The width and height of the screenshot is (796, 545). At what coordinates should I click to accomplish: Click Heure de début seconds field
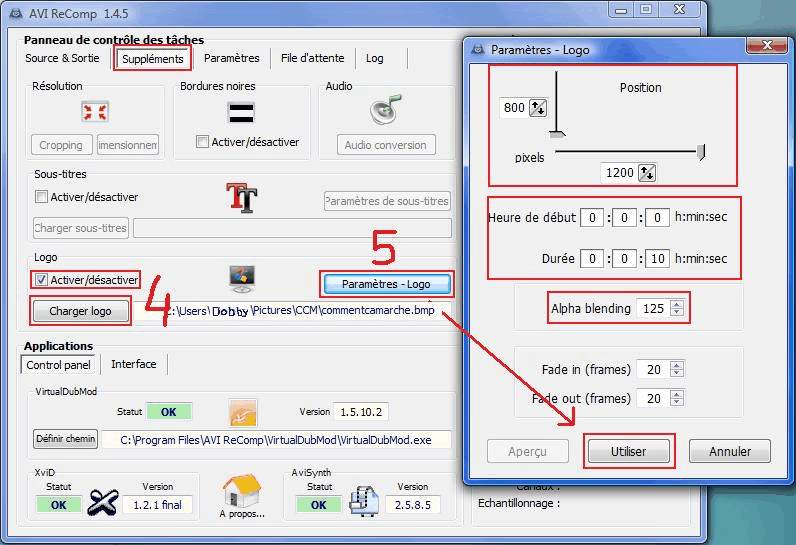coord(657,218)
